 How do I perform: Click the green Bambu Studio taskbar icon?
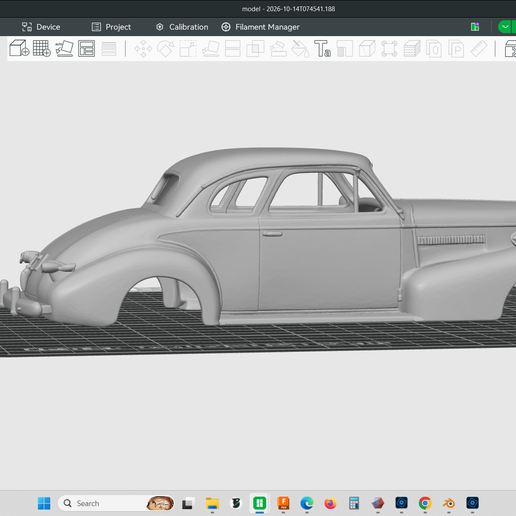(260, 503)
